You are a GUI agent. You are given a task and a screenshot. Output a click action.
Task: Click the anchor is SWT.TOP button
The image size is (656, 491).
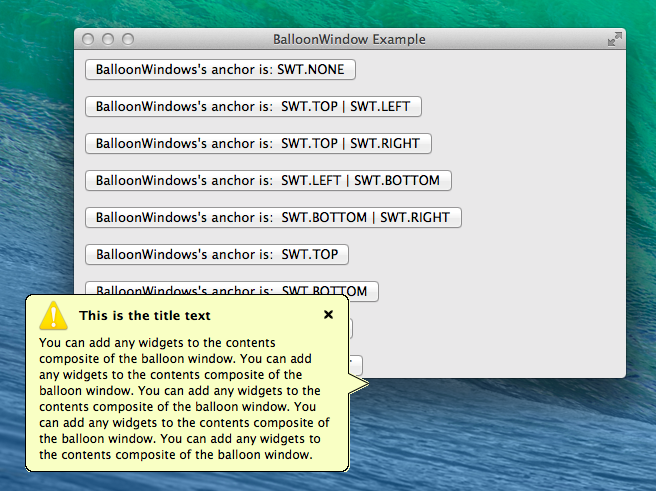217,254
